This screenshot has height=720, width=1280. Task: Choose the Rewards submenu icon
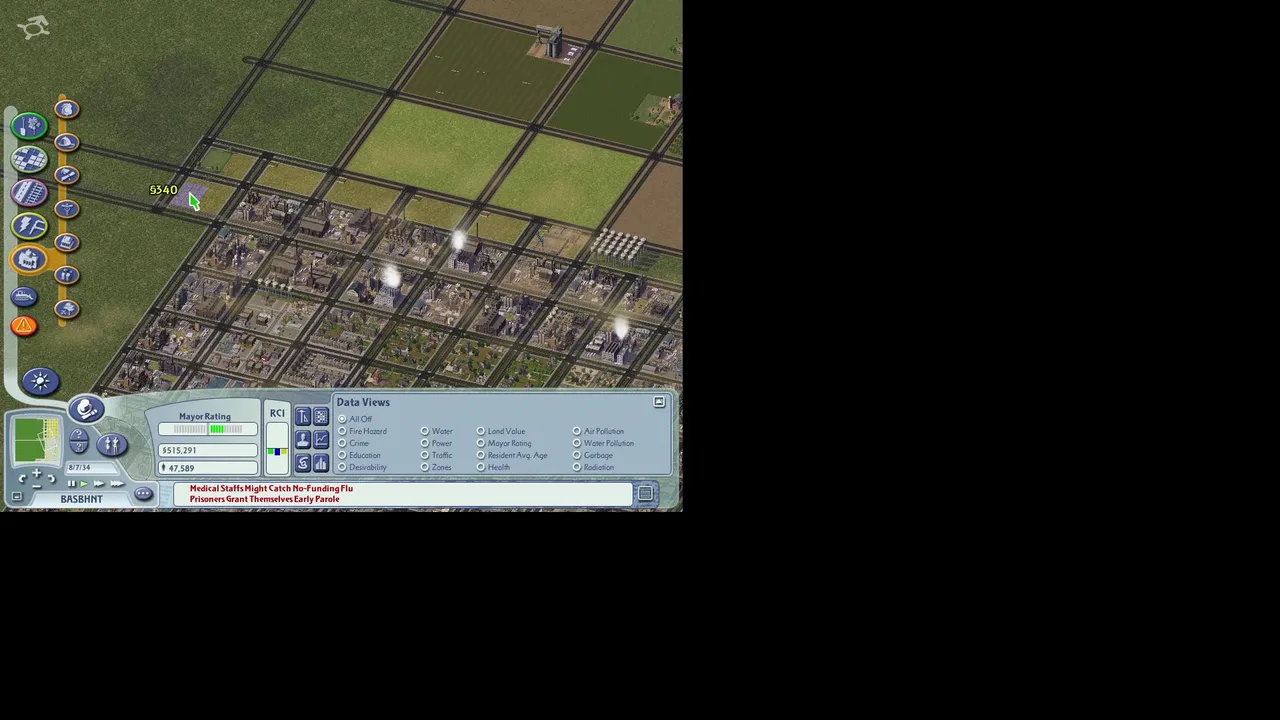67,275
